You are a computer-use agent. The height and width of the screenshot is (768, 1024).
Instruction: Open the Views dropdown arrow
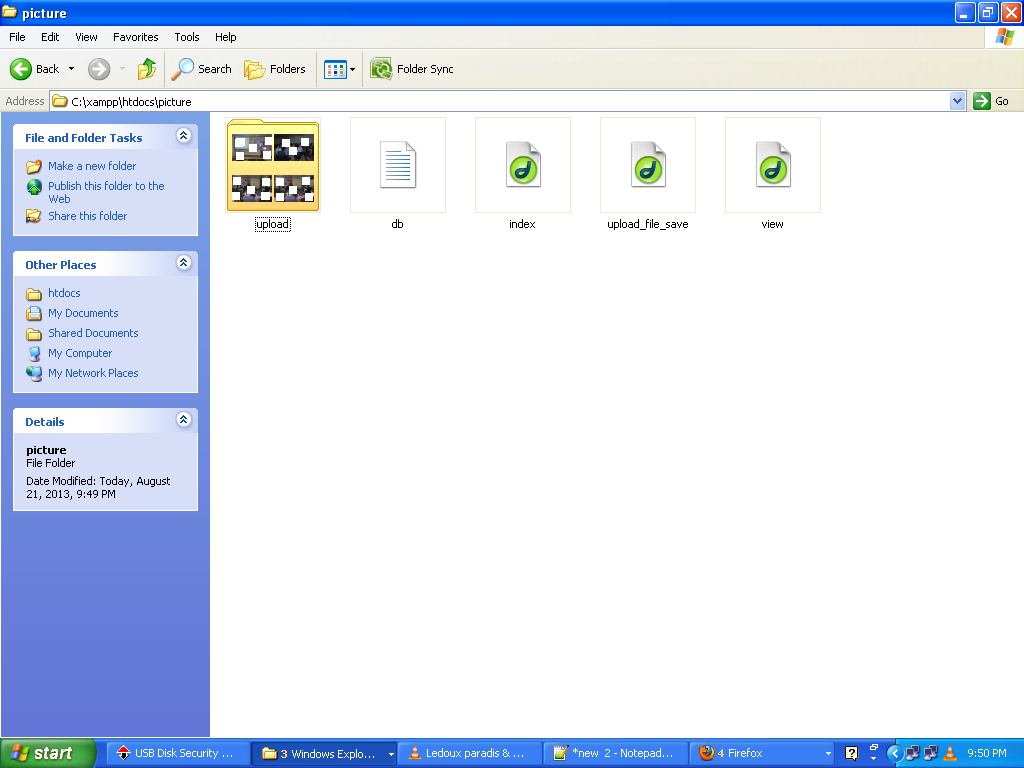353,69
